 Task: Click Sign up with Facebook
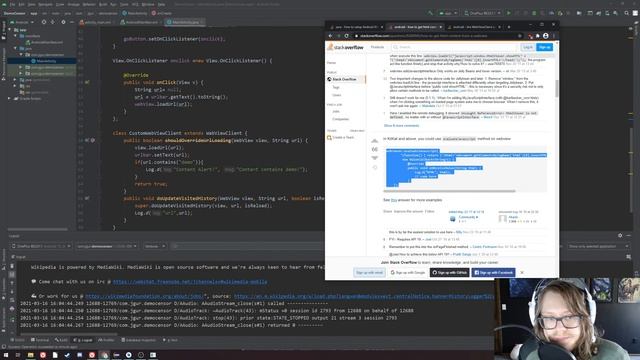[x=493, y=272]
